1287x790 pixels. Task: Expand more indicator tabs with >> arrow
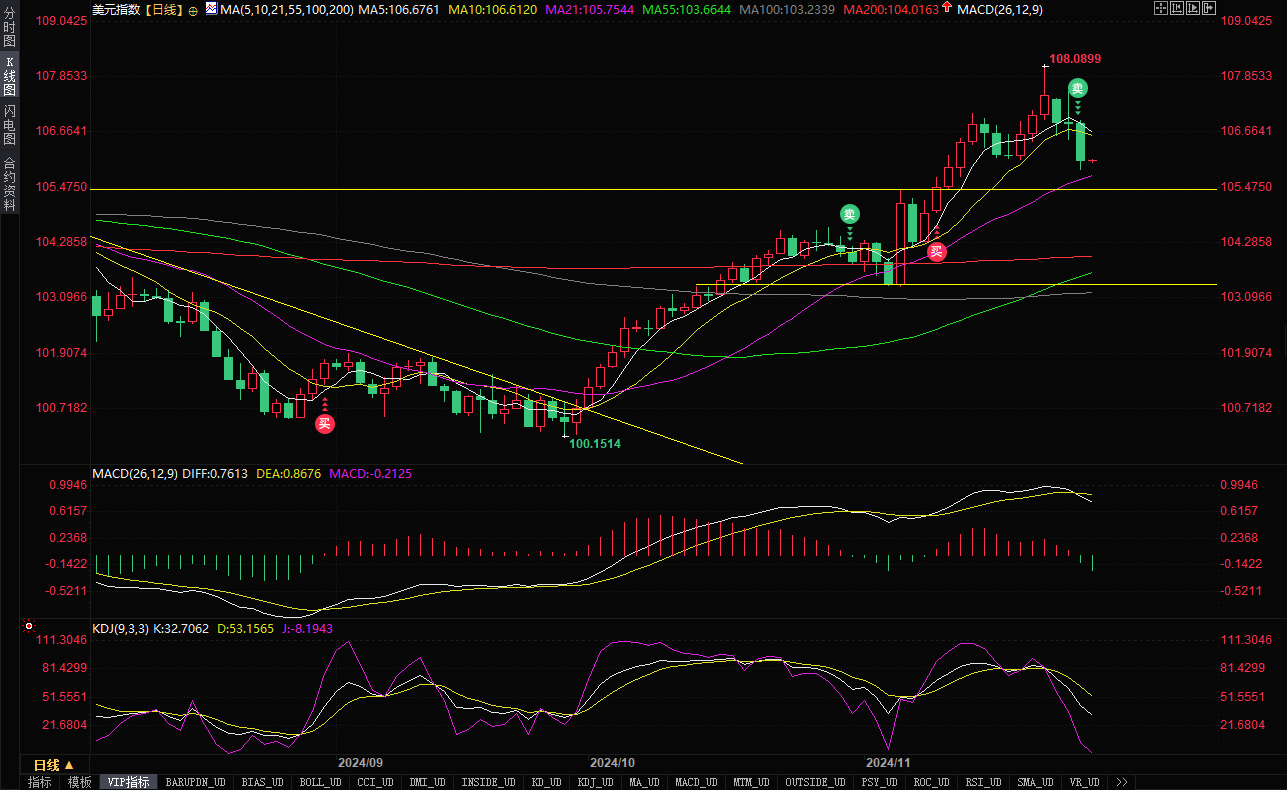coord(1122,782)
